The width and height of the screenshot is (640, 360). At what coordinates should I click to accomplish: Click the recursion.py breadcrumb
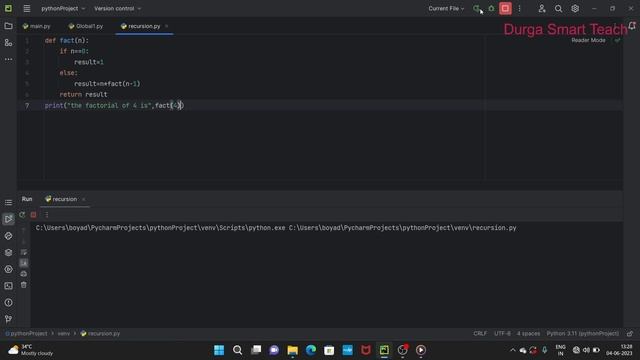click(x=100, y=333)
